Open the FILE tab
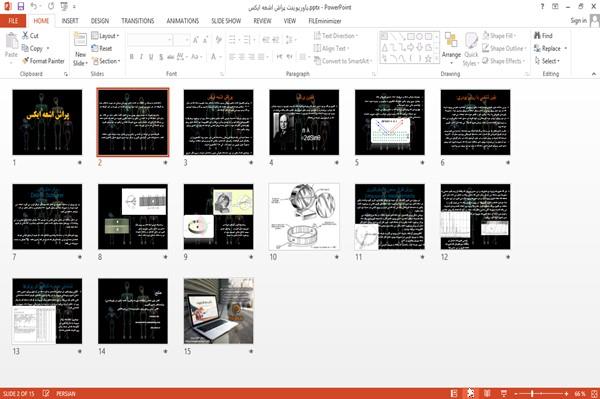This screenshot has height=399, width=600. [x=13, y=21]
